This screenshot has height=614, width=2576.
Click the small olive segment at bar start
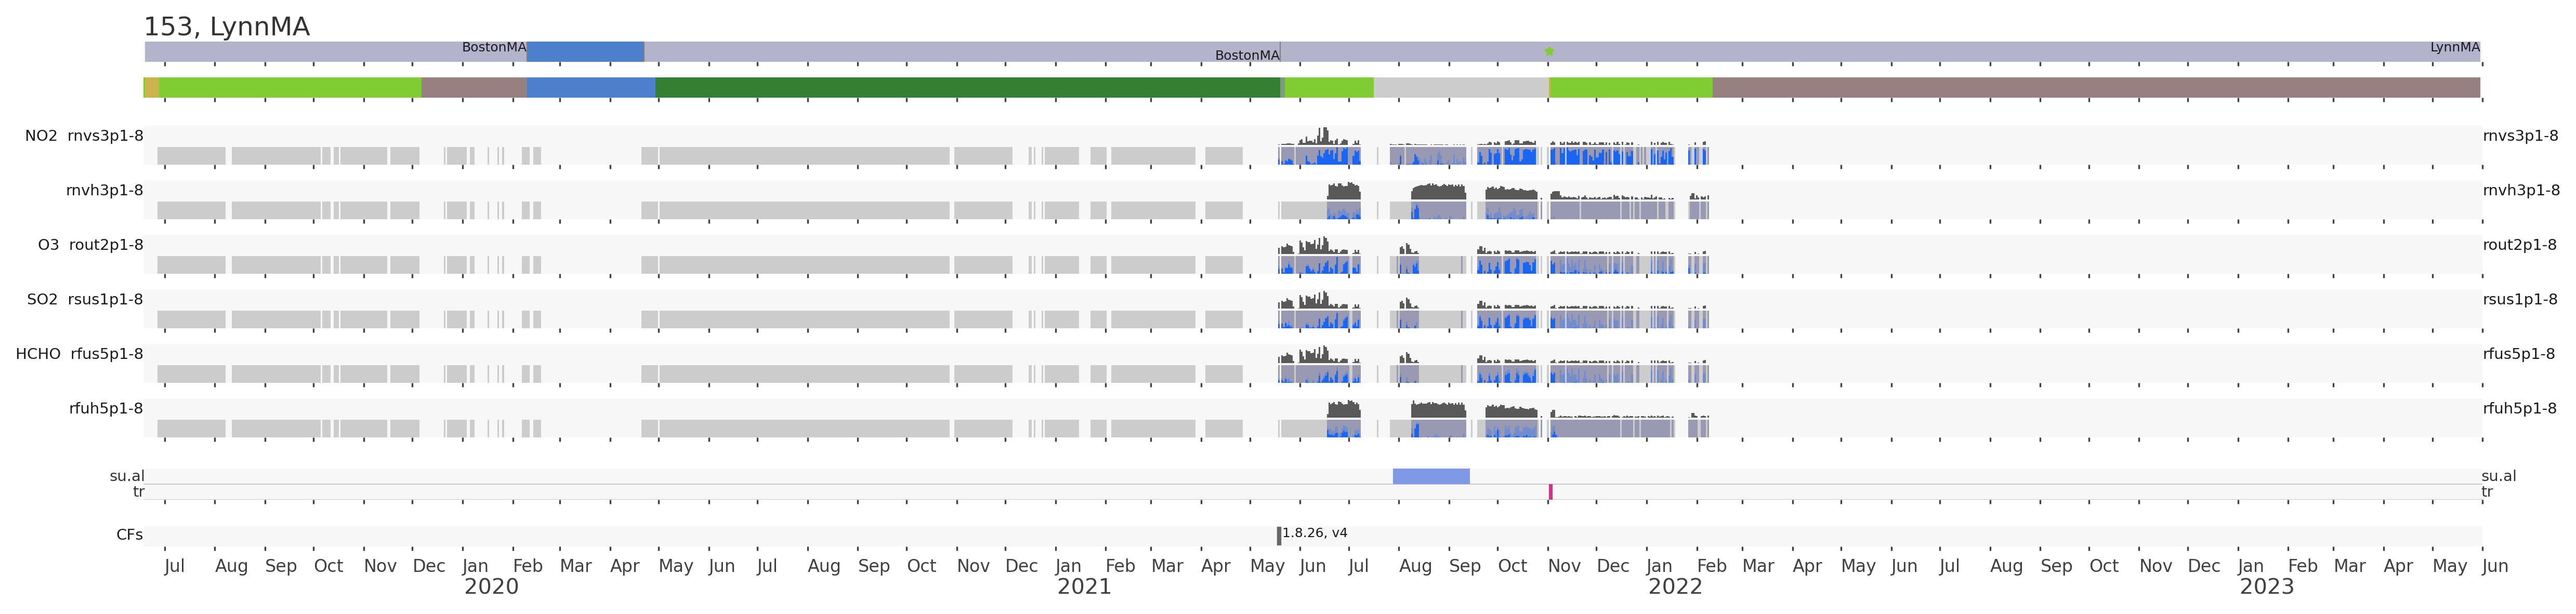point(151,88)
